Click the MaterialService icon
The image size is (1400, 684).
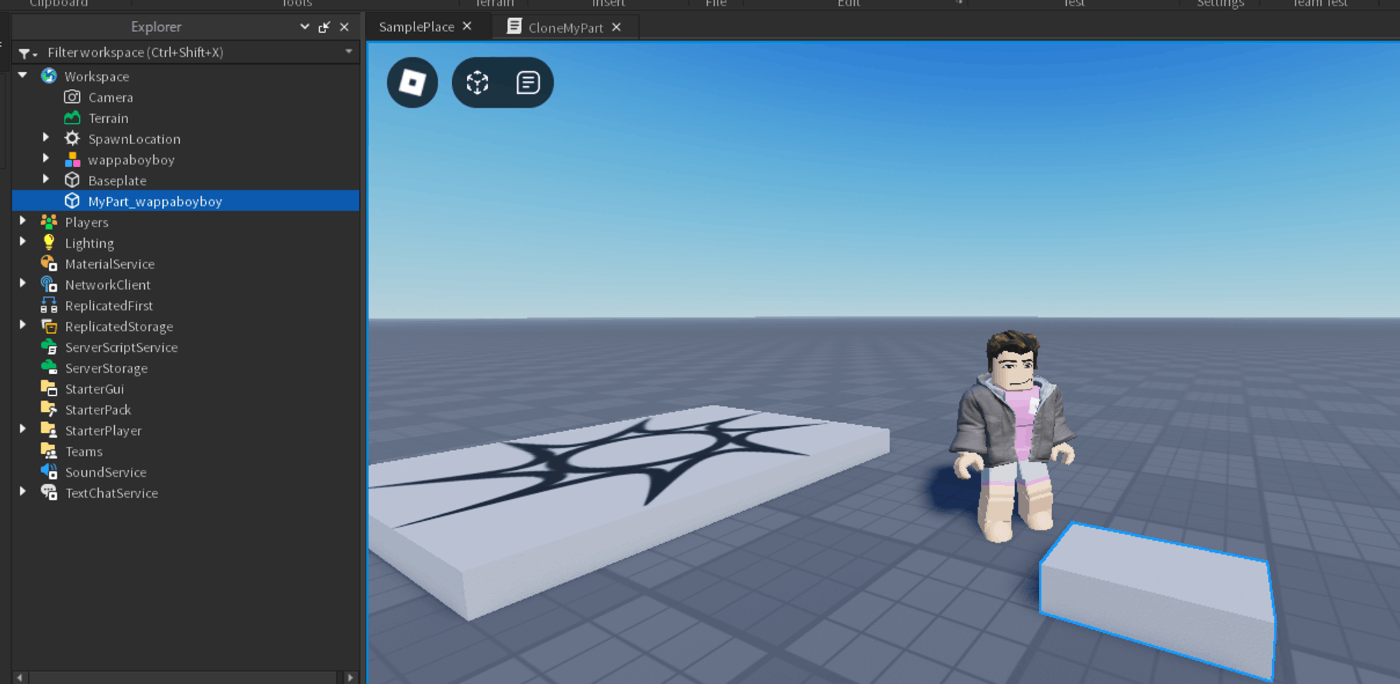click(48, 264)
